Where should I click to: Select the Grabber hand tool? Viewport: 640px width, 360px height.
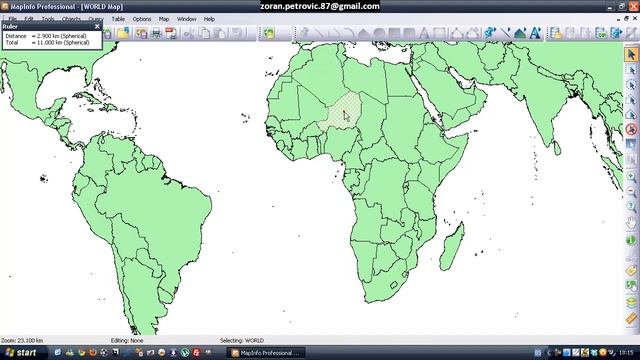pyautogui.click(x=631, y=223)
